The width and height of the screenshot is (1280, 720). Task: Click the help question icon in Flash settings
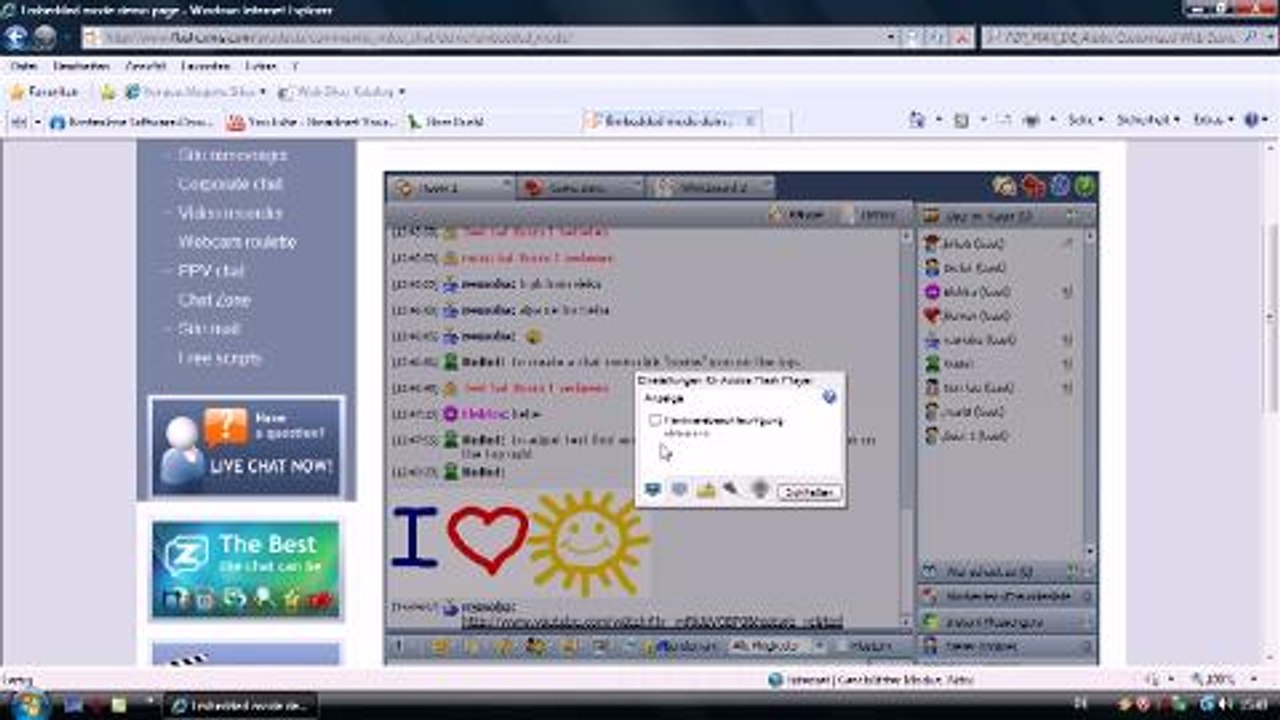pos(828,397)
